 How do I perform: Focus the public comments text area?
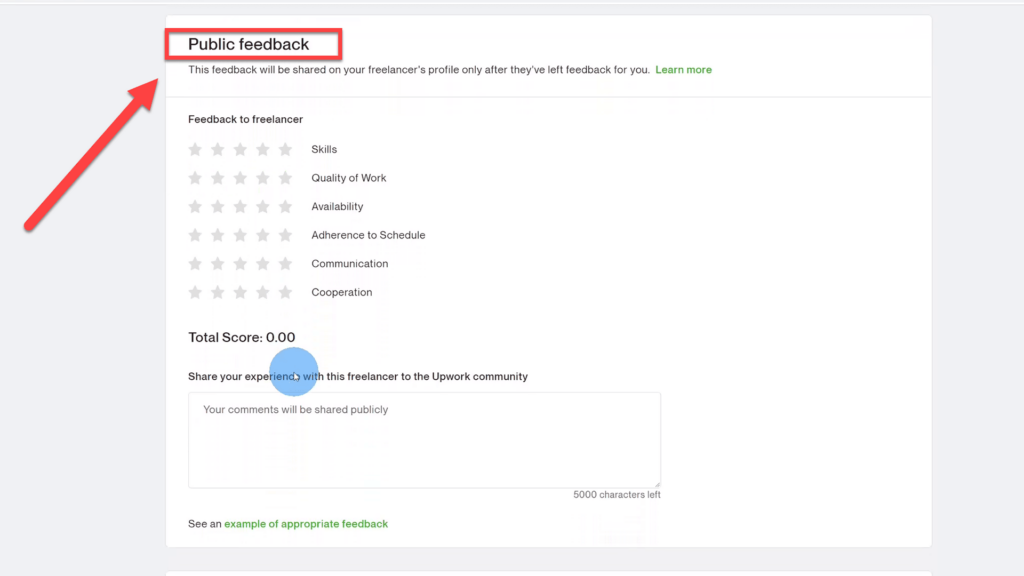click(424, 440)
